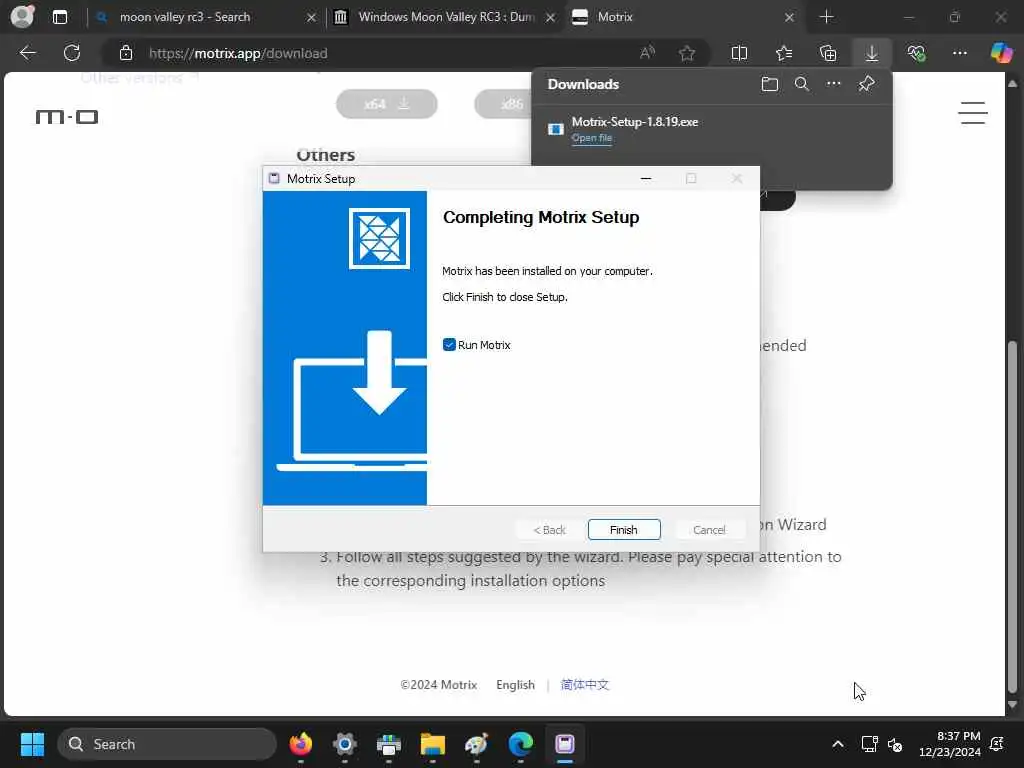Image resolution: width=1024 pixels, height=768 pixels.
Task: Open notifications bell icon in tray
Action: (997, 744)
